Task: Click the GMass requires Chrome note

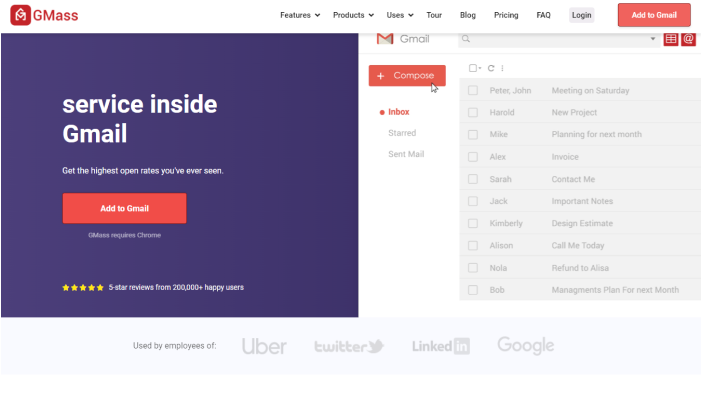Action: click(x=124, y=235)
